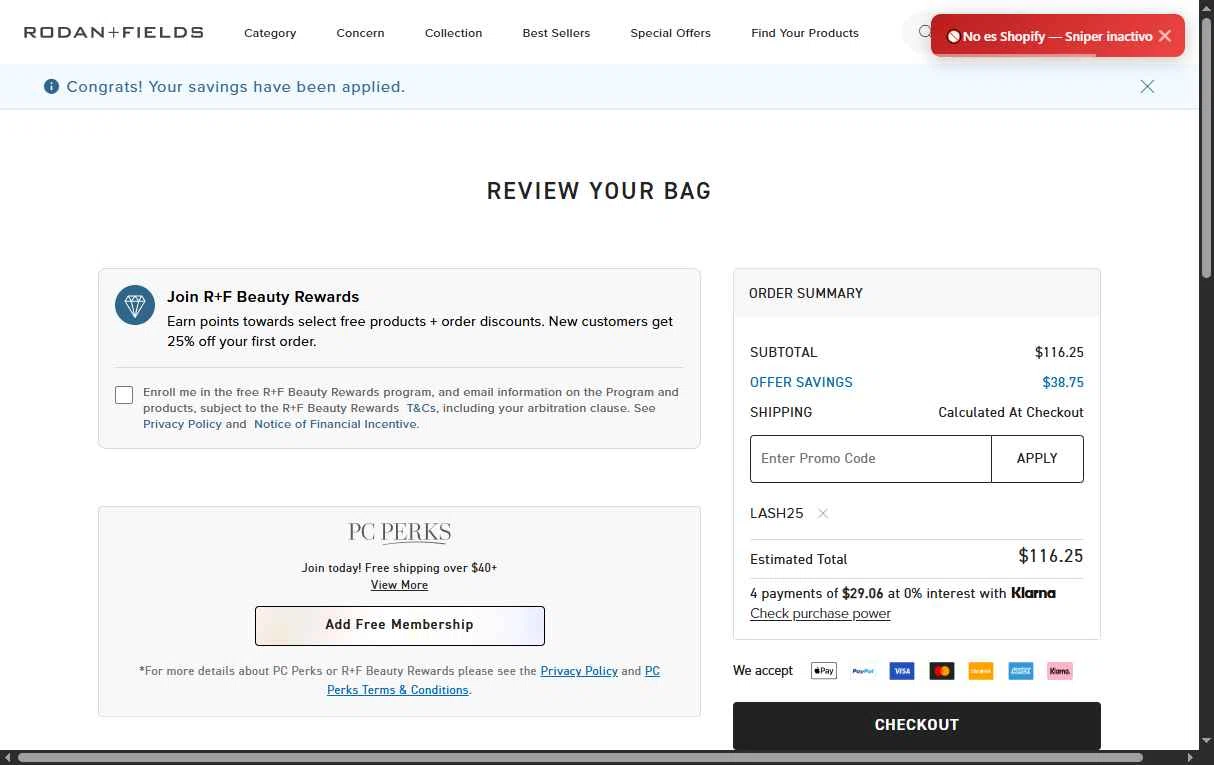Open PC Perks Terms & Conditions link
Screen dimensions: 1214x765
[398, 690]
